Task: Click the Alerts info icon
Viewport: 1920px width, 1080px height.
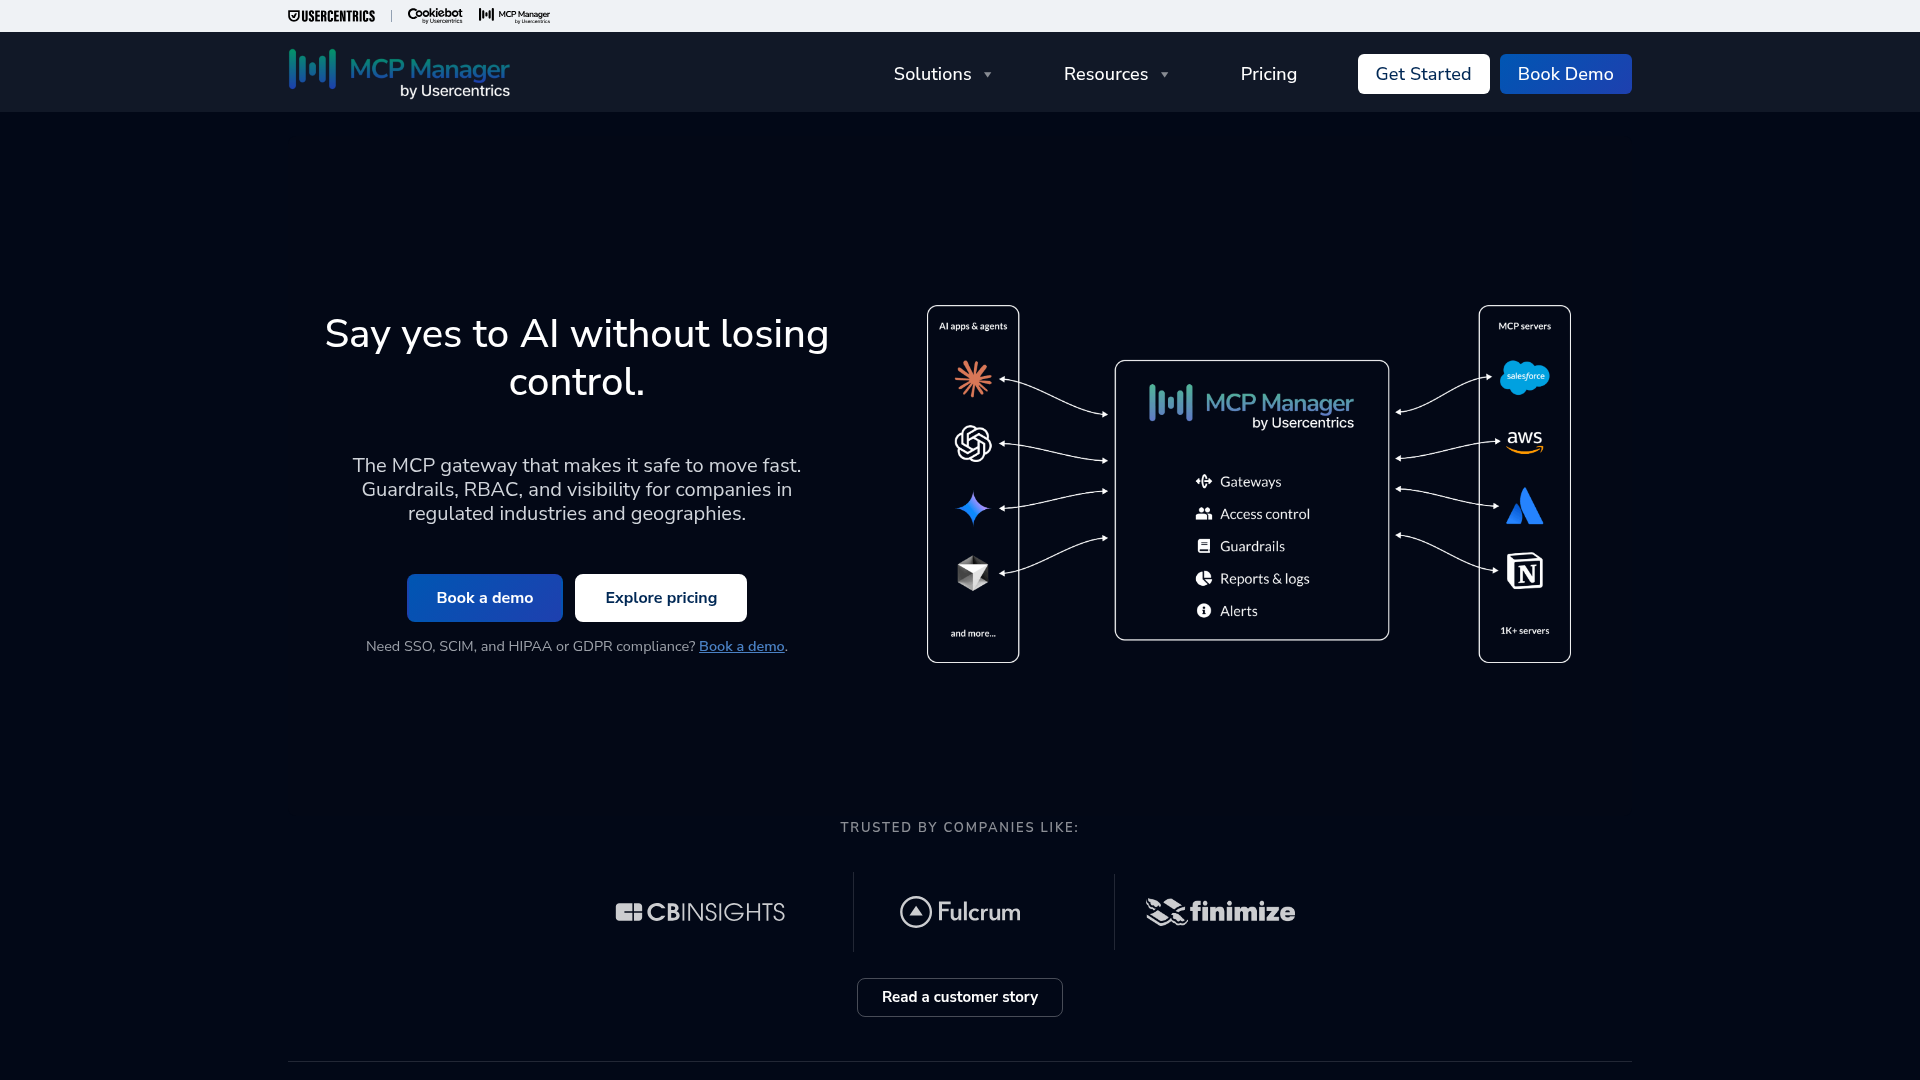Action: point(1204,610)
